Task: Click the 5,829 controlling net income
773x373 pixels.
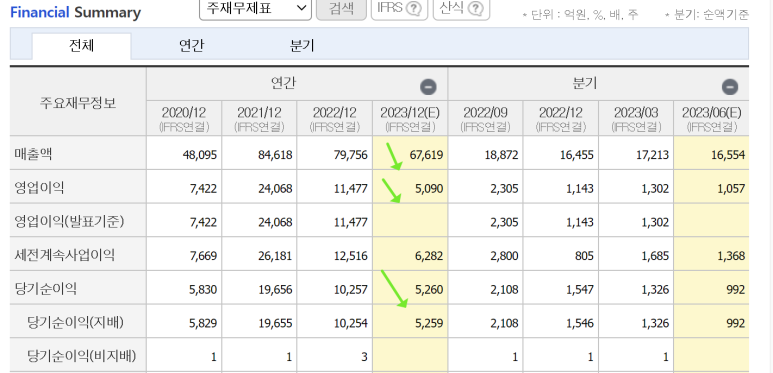Action: click(x=203, y=324)
